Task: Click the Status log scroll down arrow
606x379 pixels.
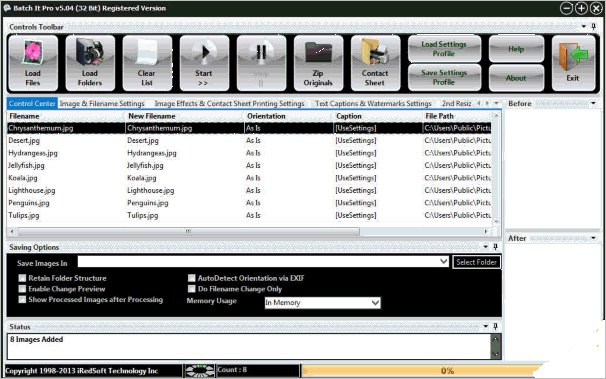Action: (x=496, y=353)
